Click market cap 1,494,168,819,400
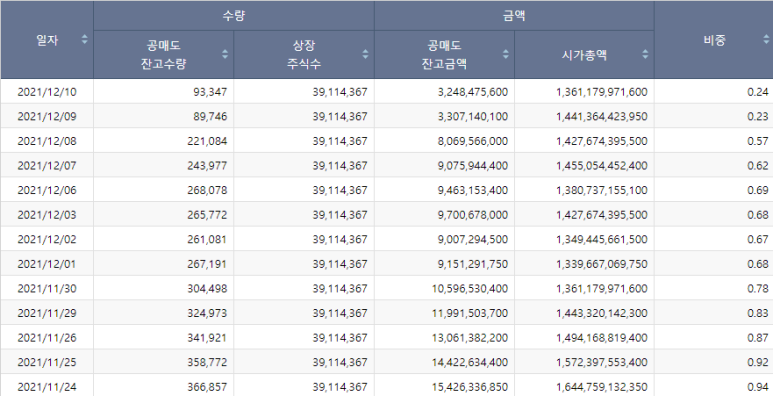773x396 pixels. click(x=602, y=338)
